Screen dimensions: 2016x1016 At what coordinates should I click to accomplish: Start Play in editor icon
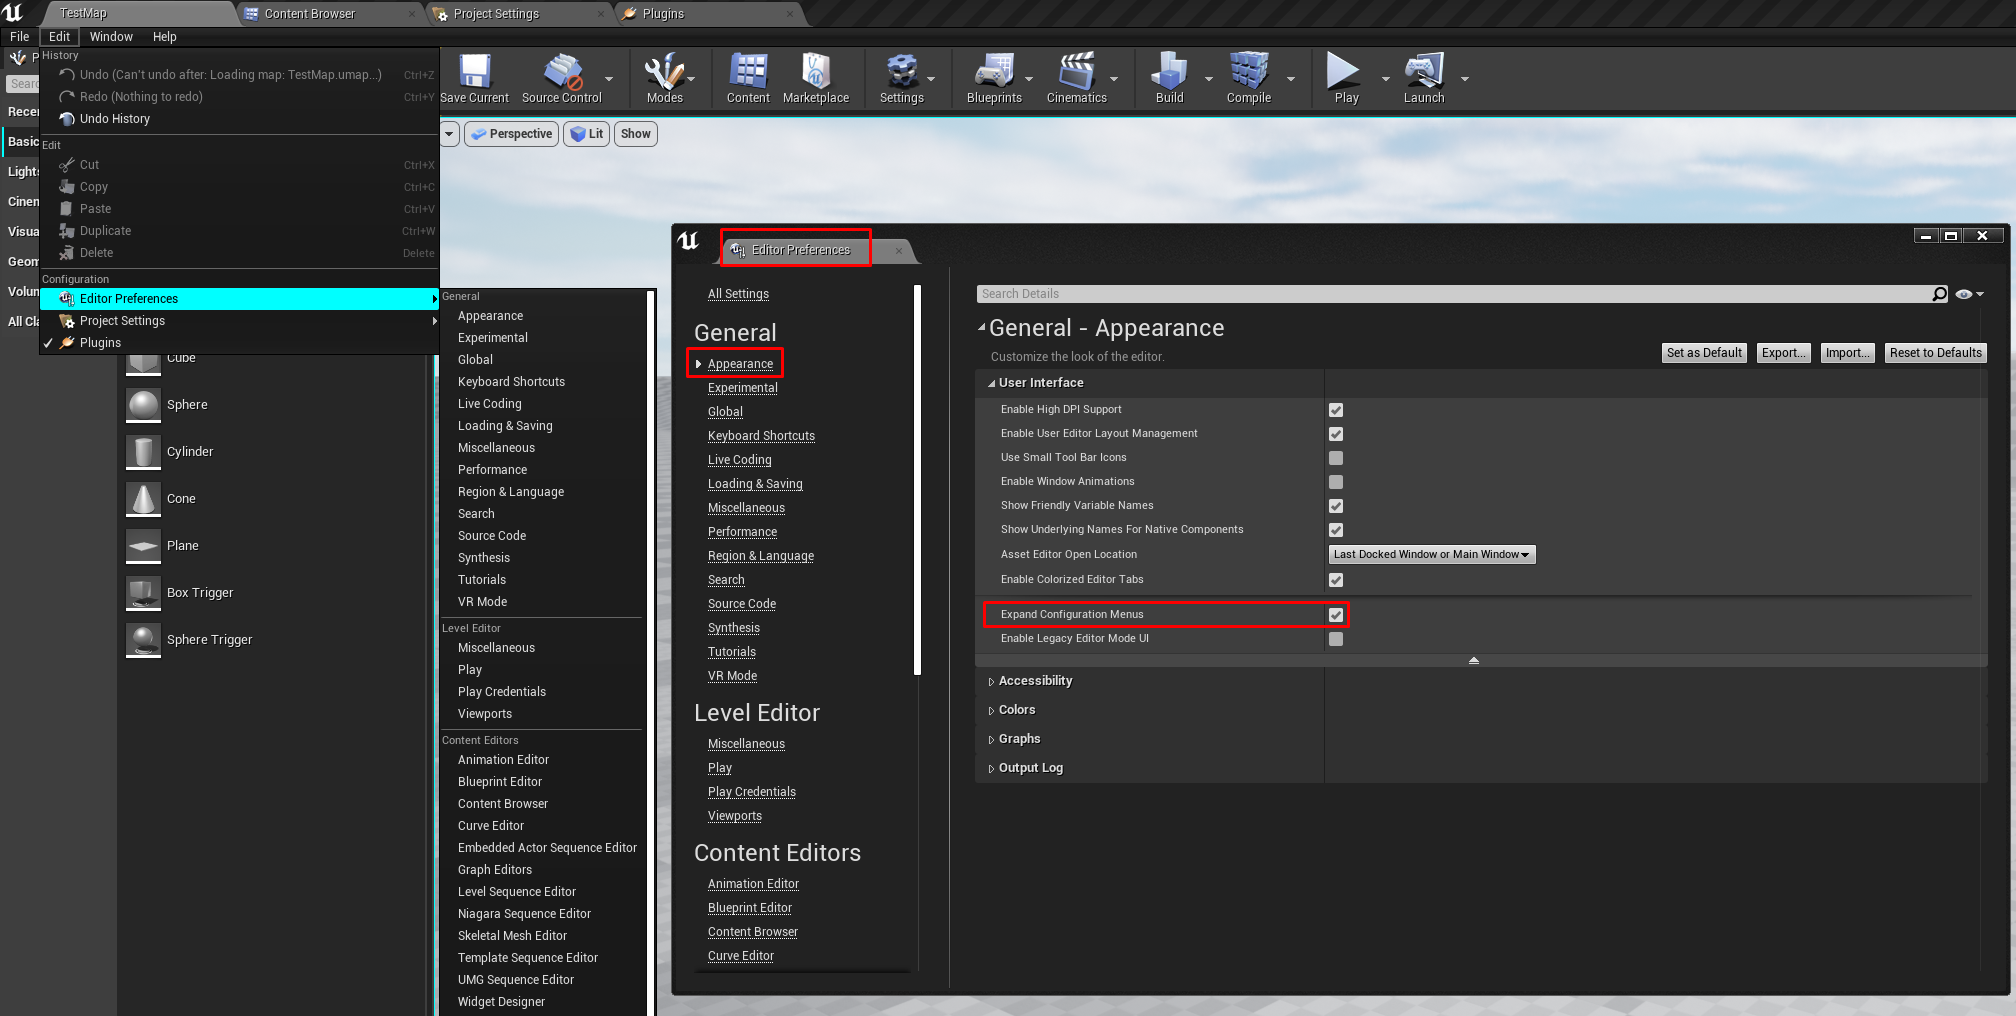pos(1343,72)
